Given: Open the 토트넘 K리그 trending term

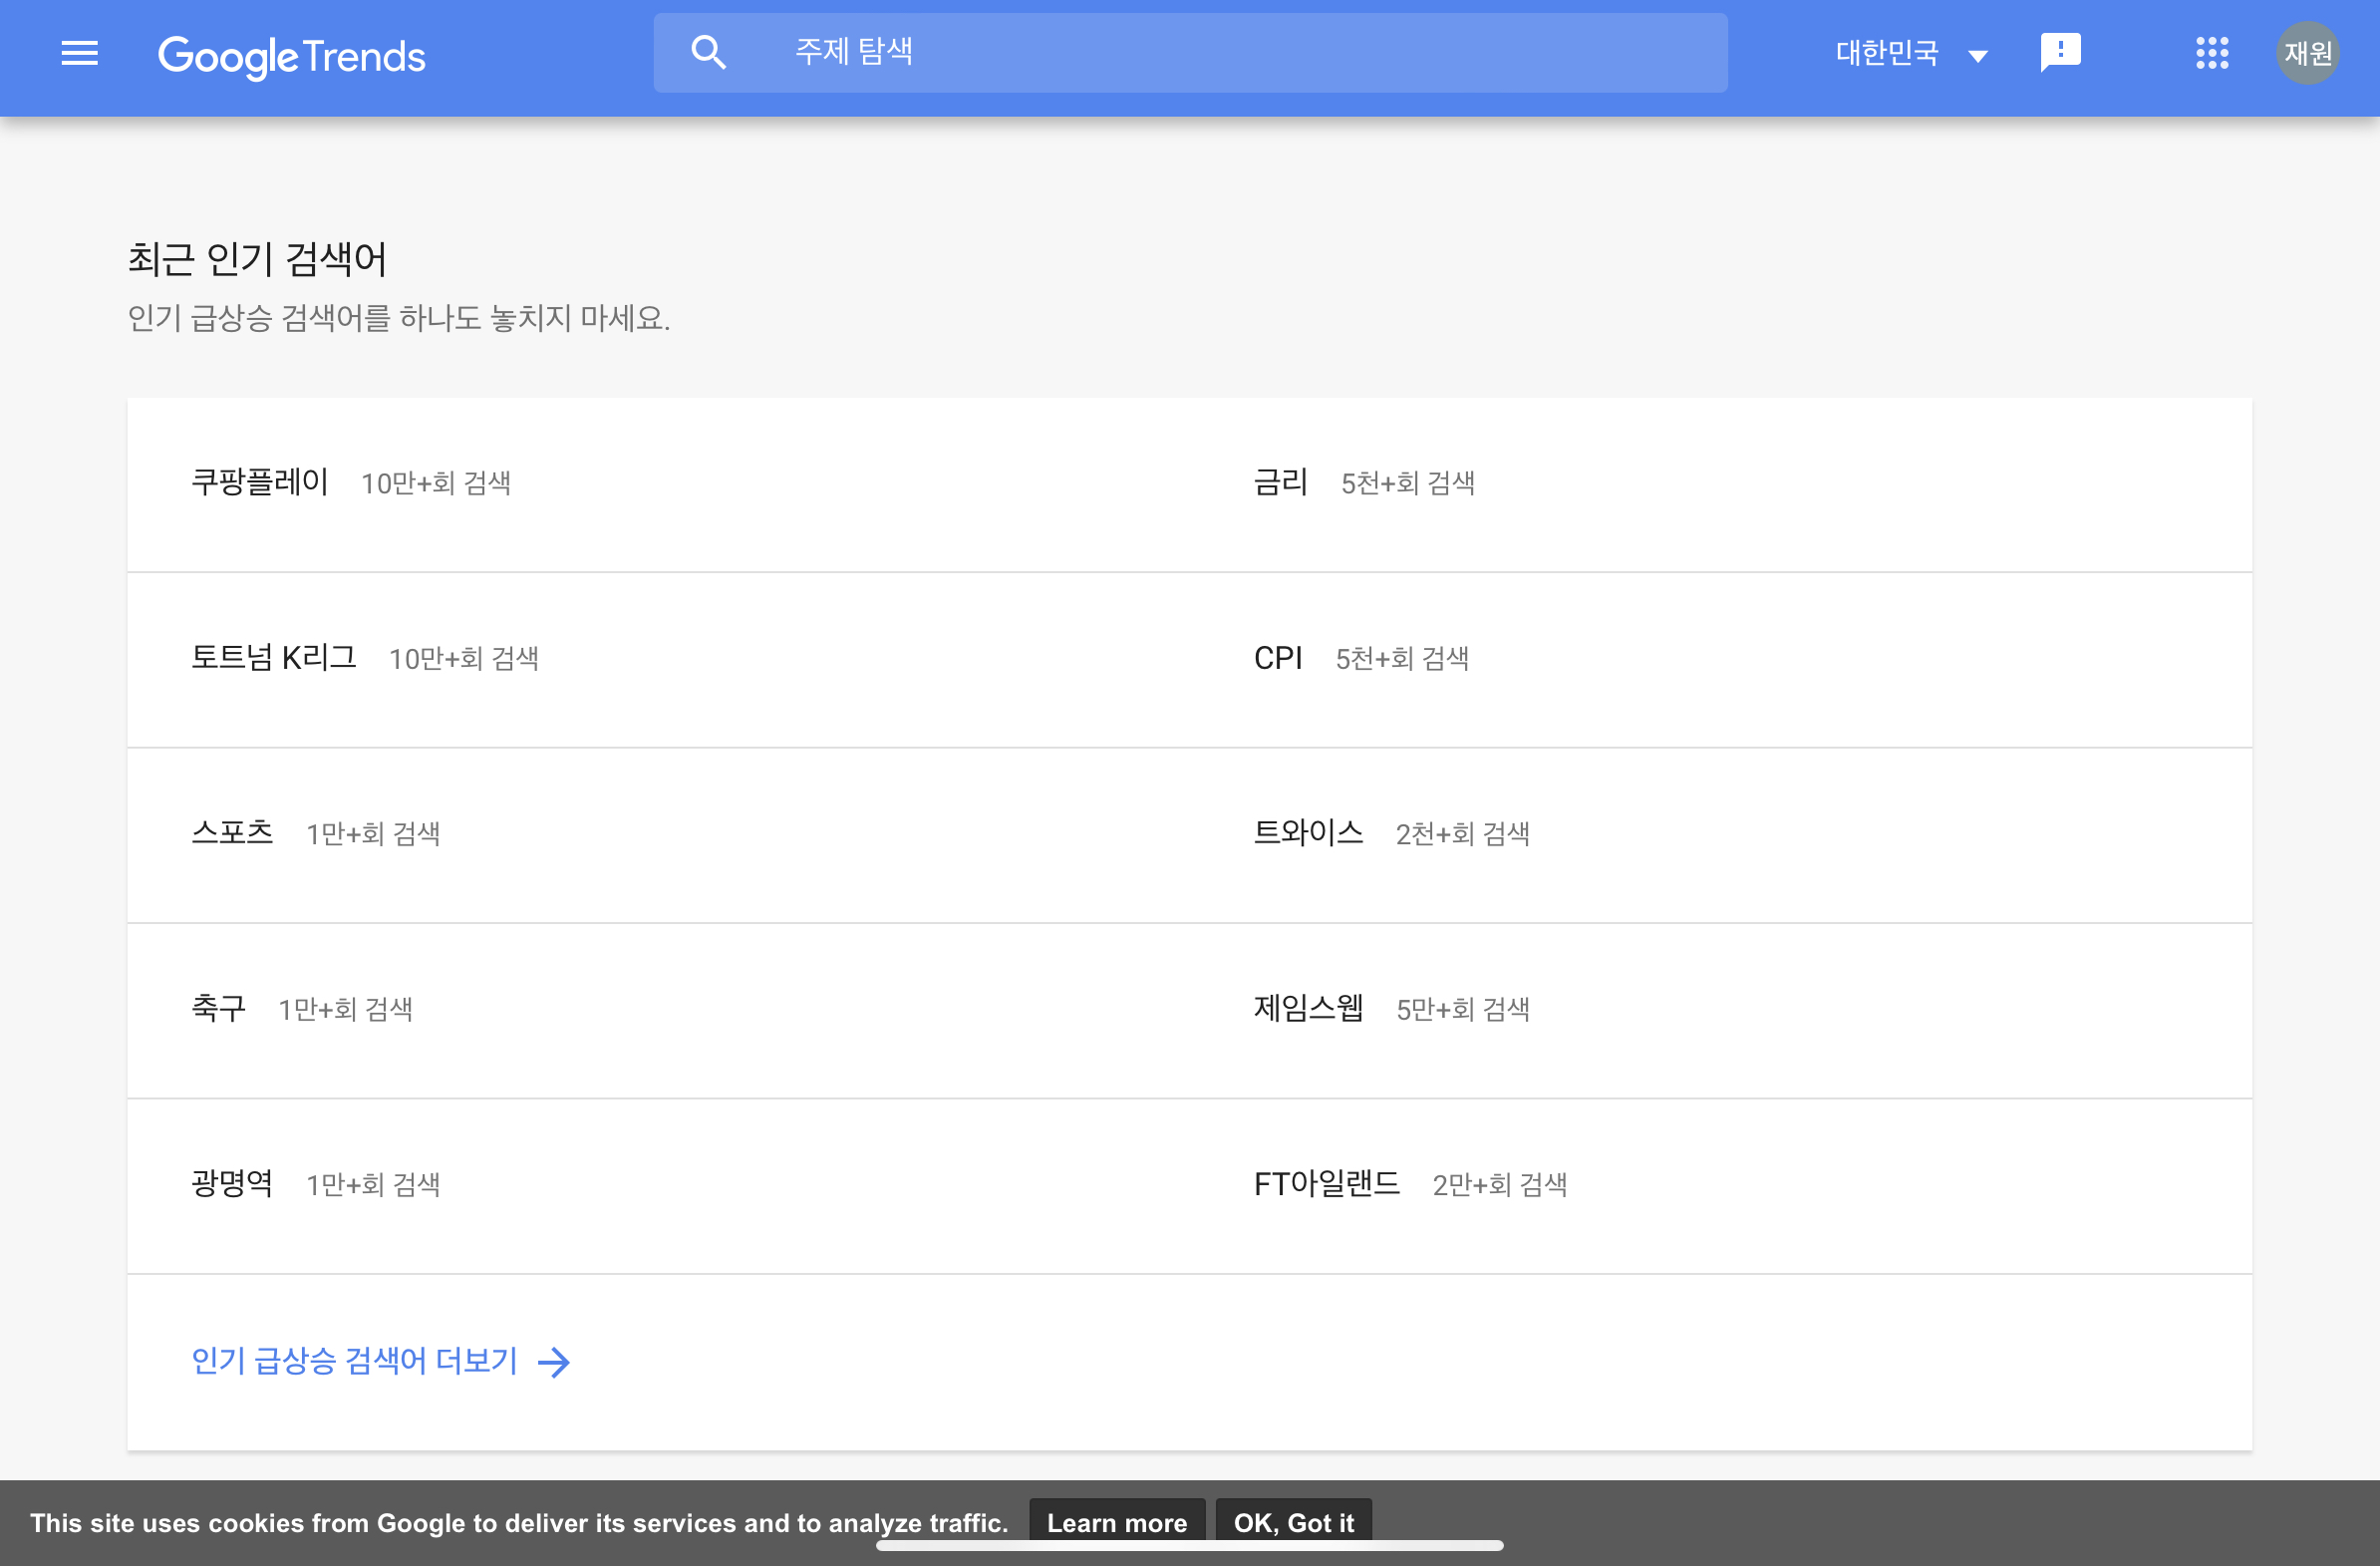Looking at the screenshot, I should pos(274,658).
